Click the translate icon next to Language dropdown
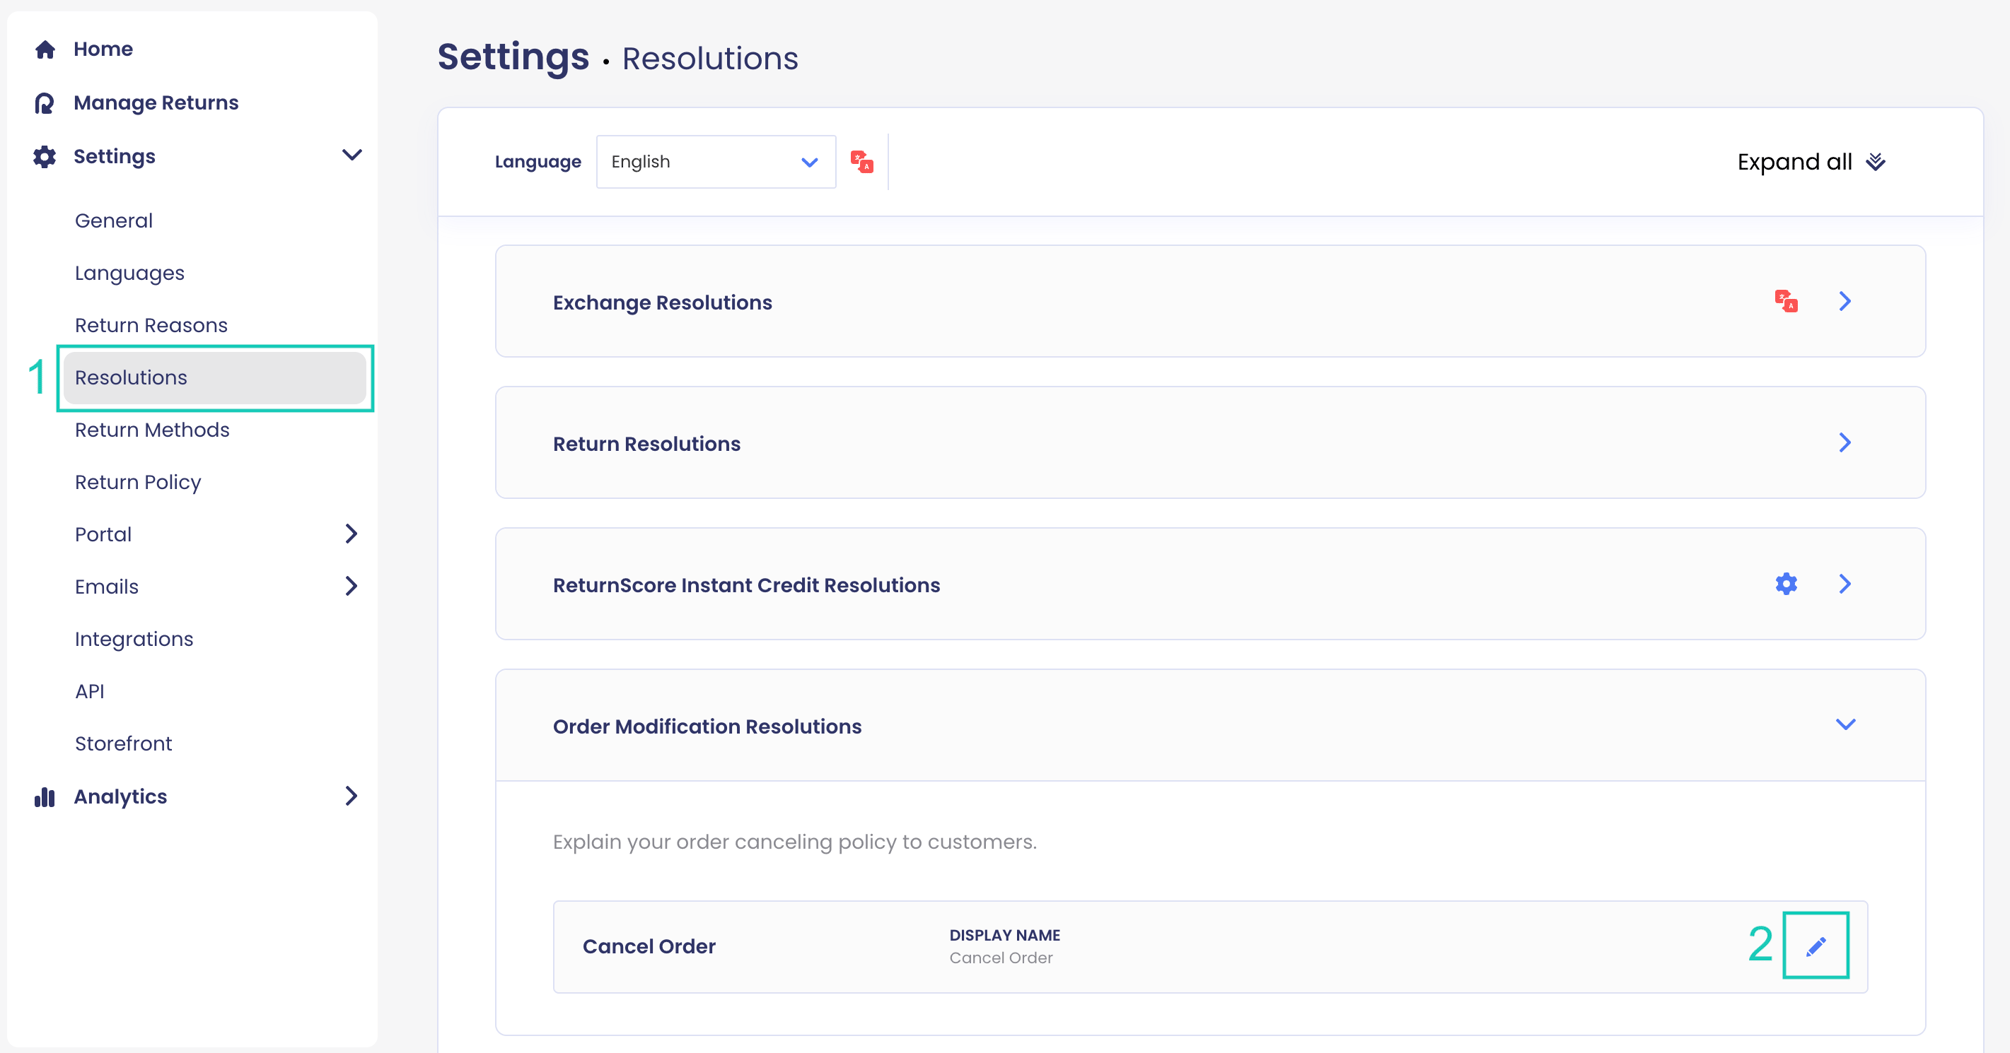2010x1053 pixels. [862, 162]
